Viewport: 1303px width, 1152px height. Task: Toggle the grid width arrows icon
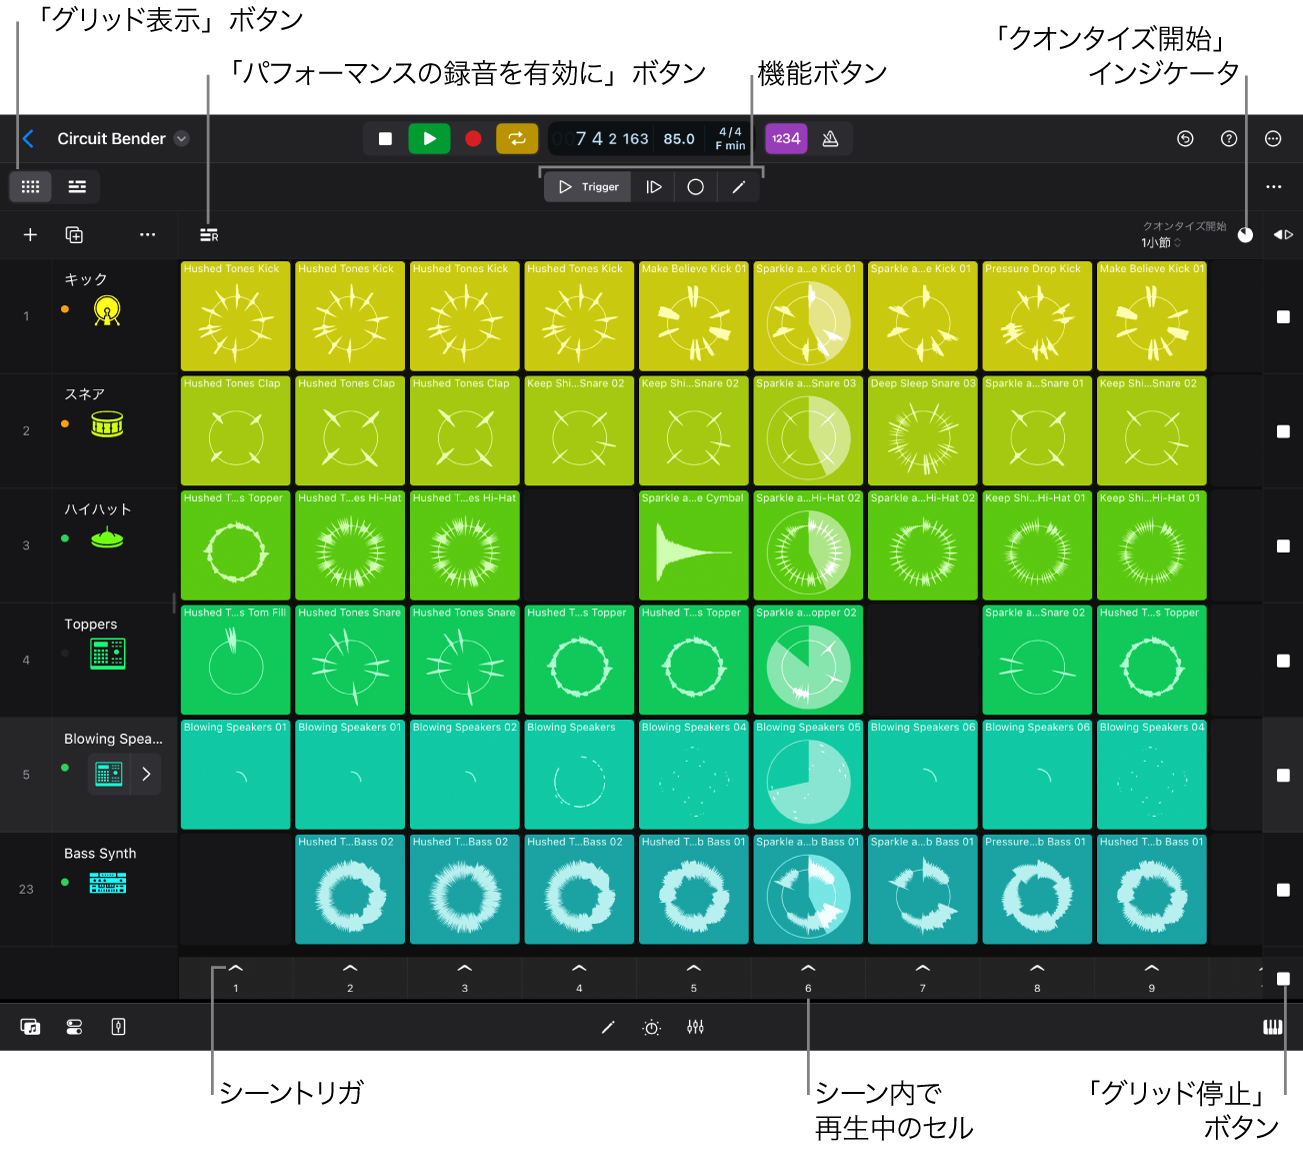(x=1283, y=235)
